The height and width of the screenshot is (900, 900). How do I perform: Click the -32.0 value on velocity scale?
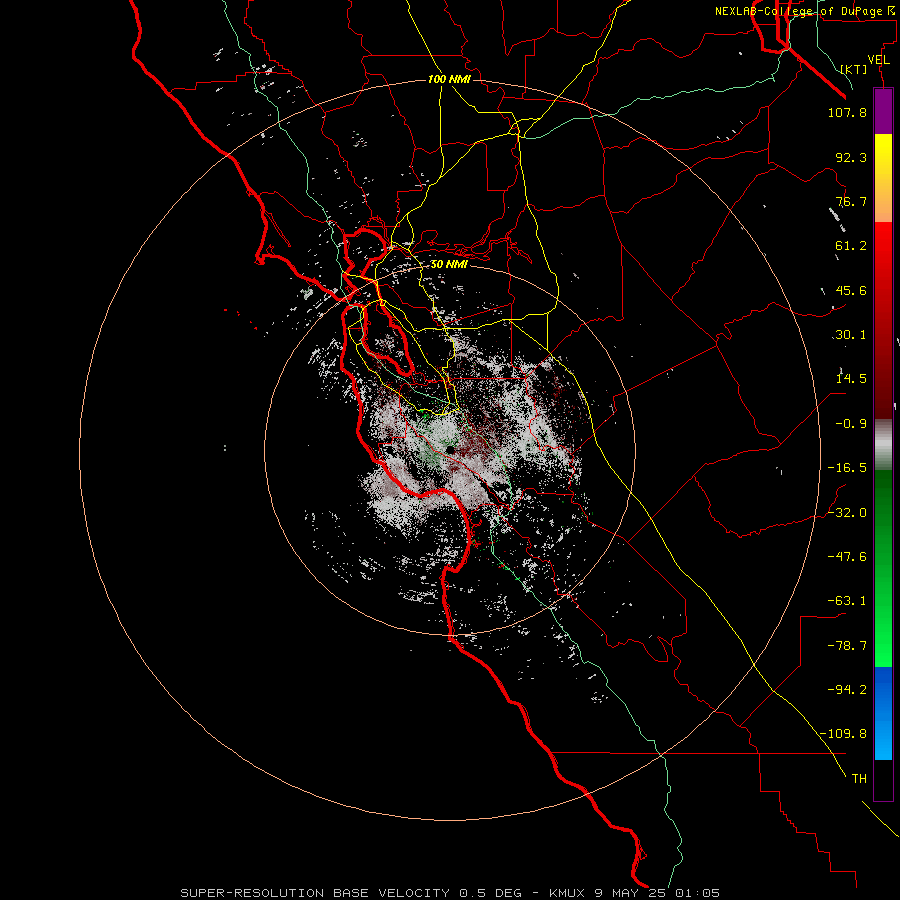click(847, 513)
